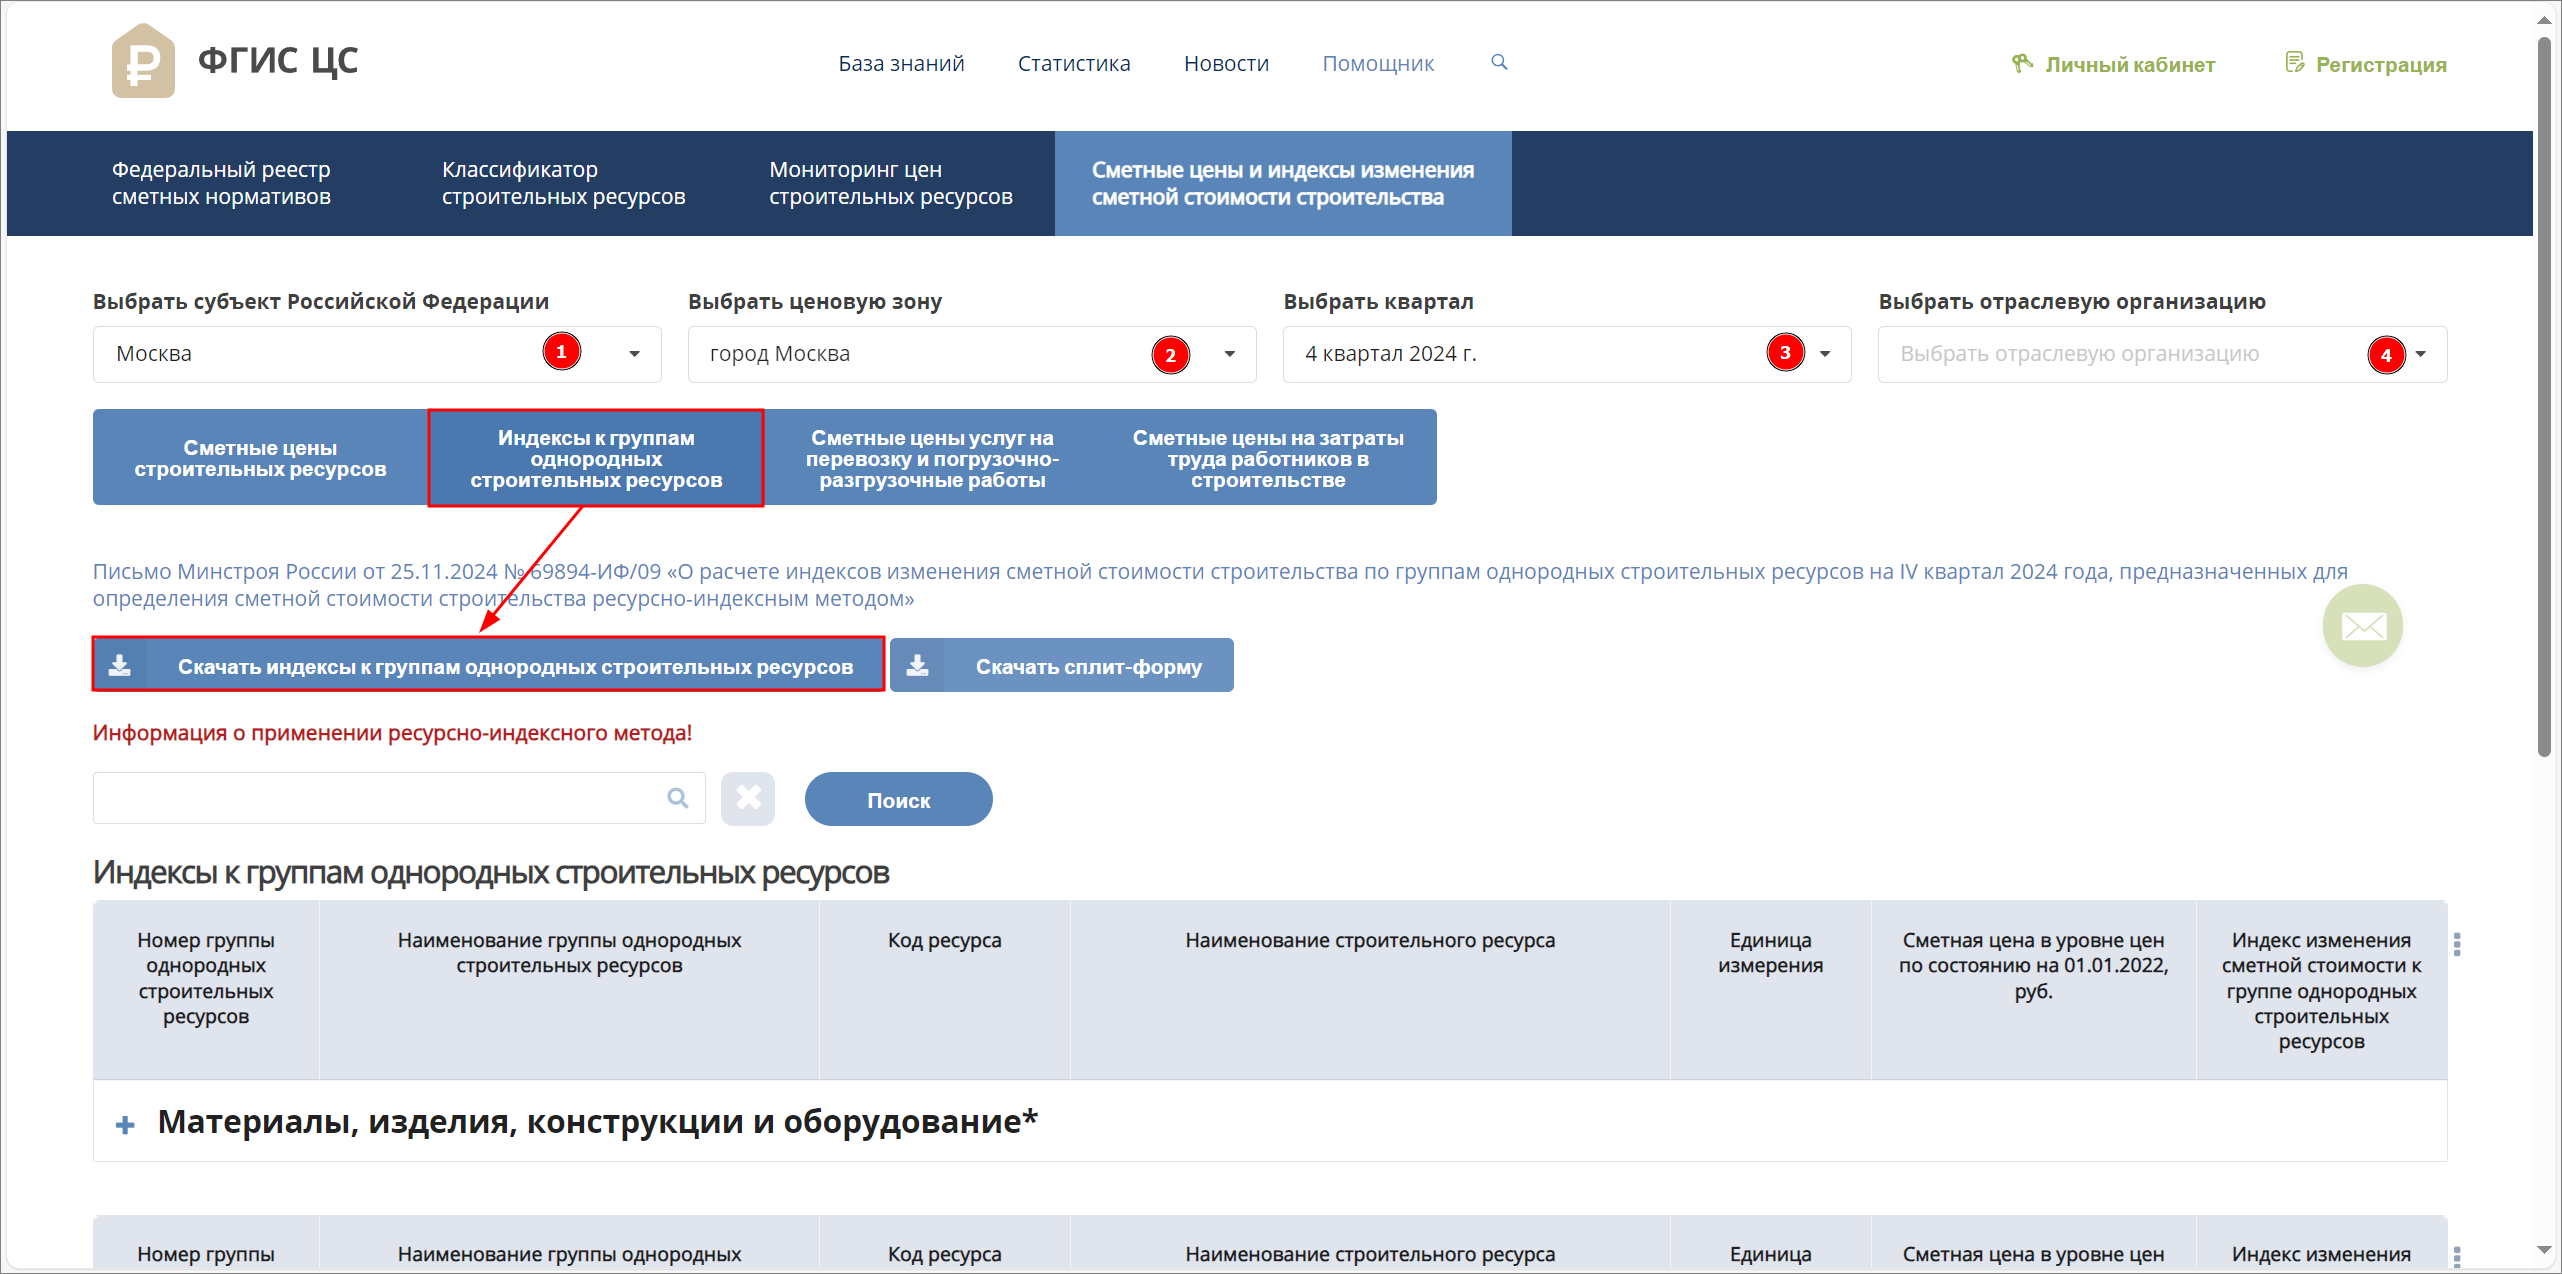Image resolution: width=2562 pixels, height=1274 pixels.
Task: Open Новости menu item
Action: point(1226,64)
